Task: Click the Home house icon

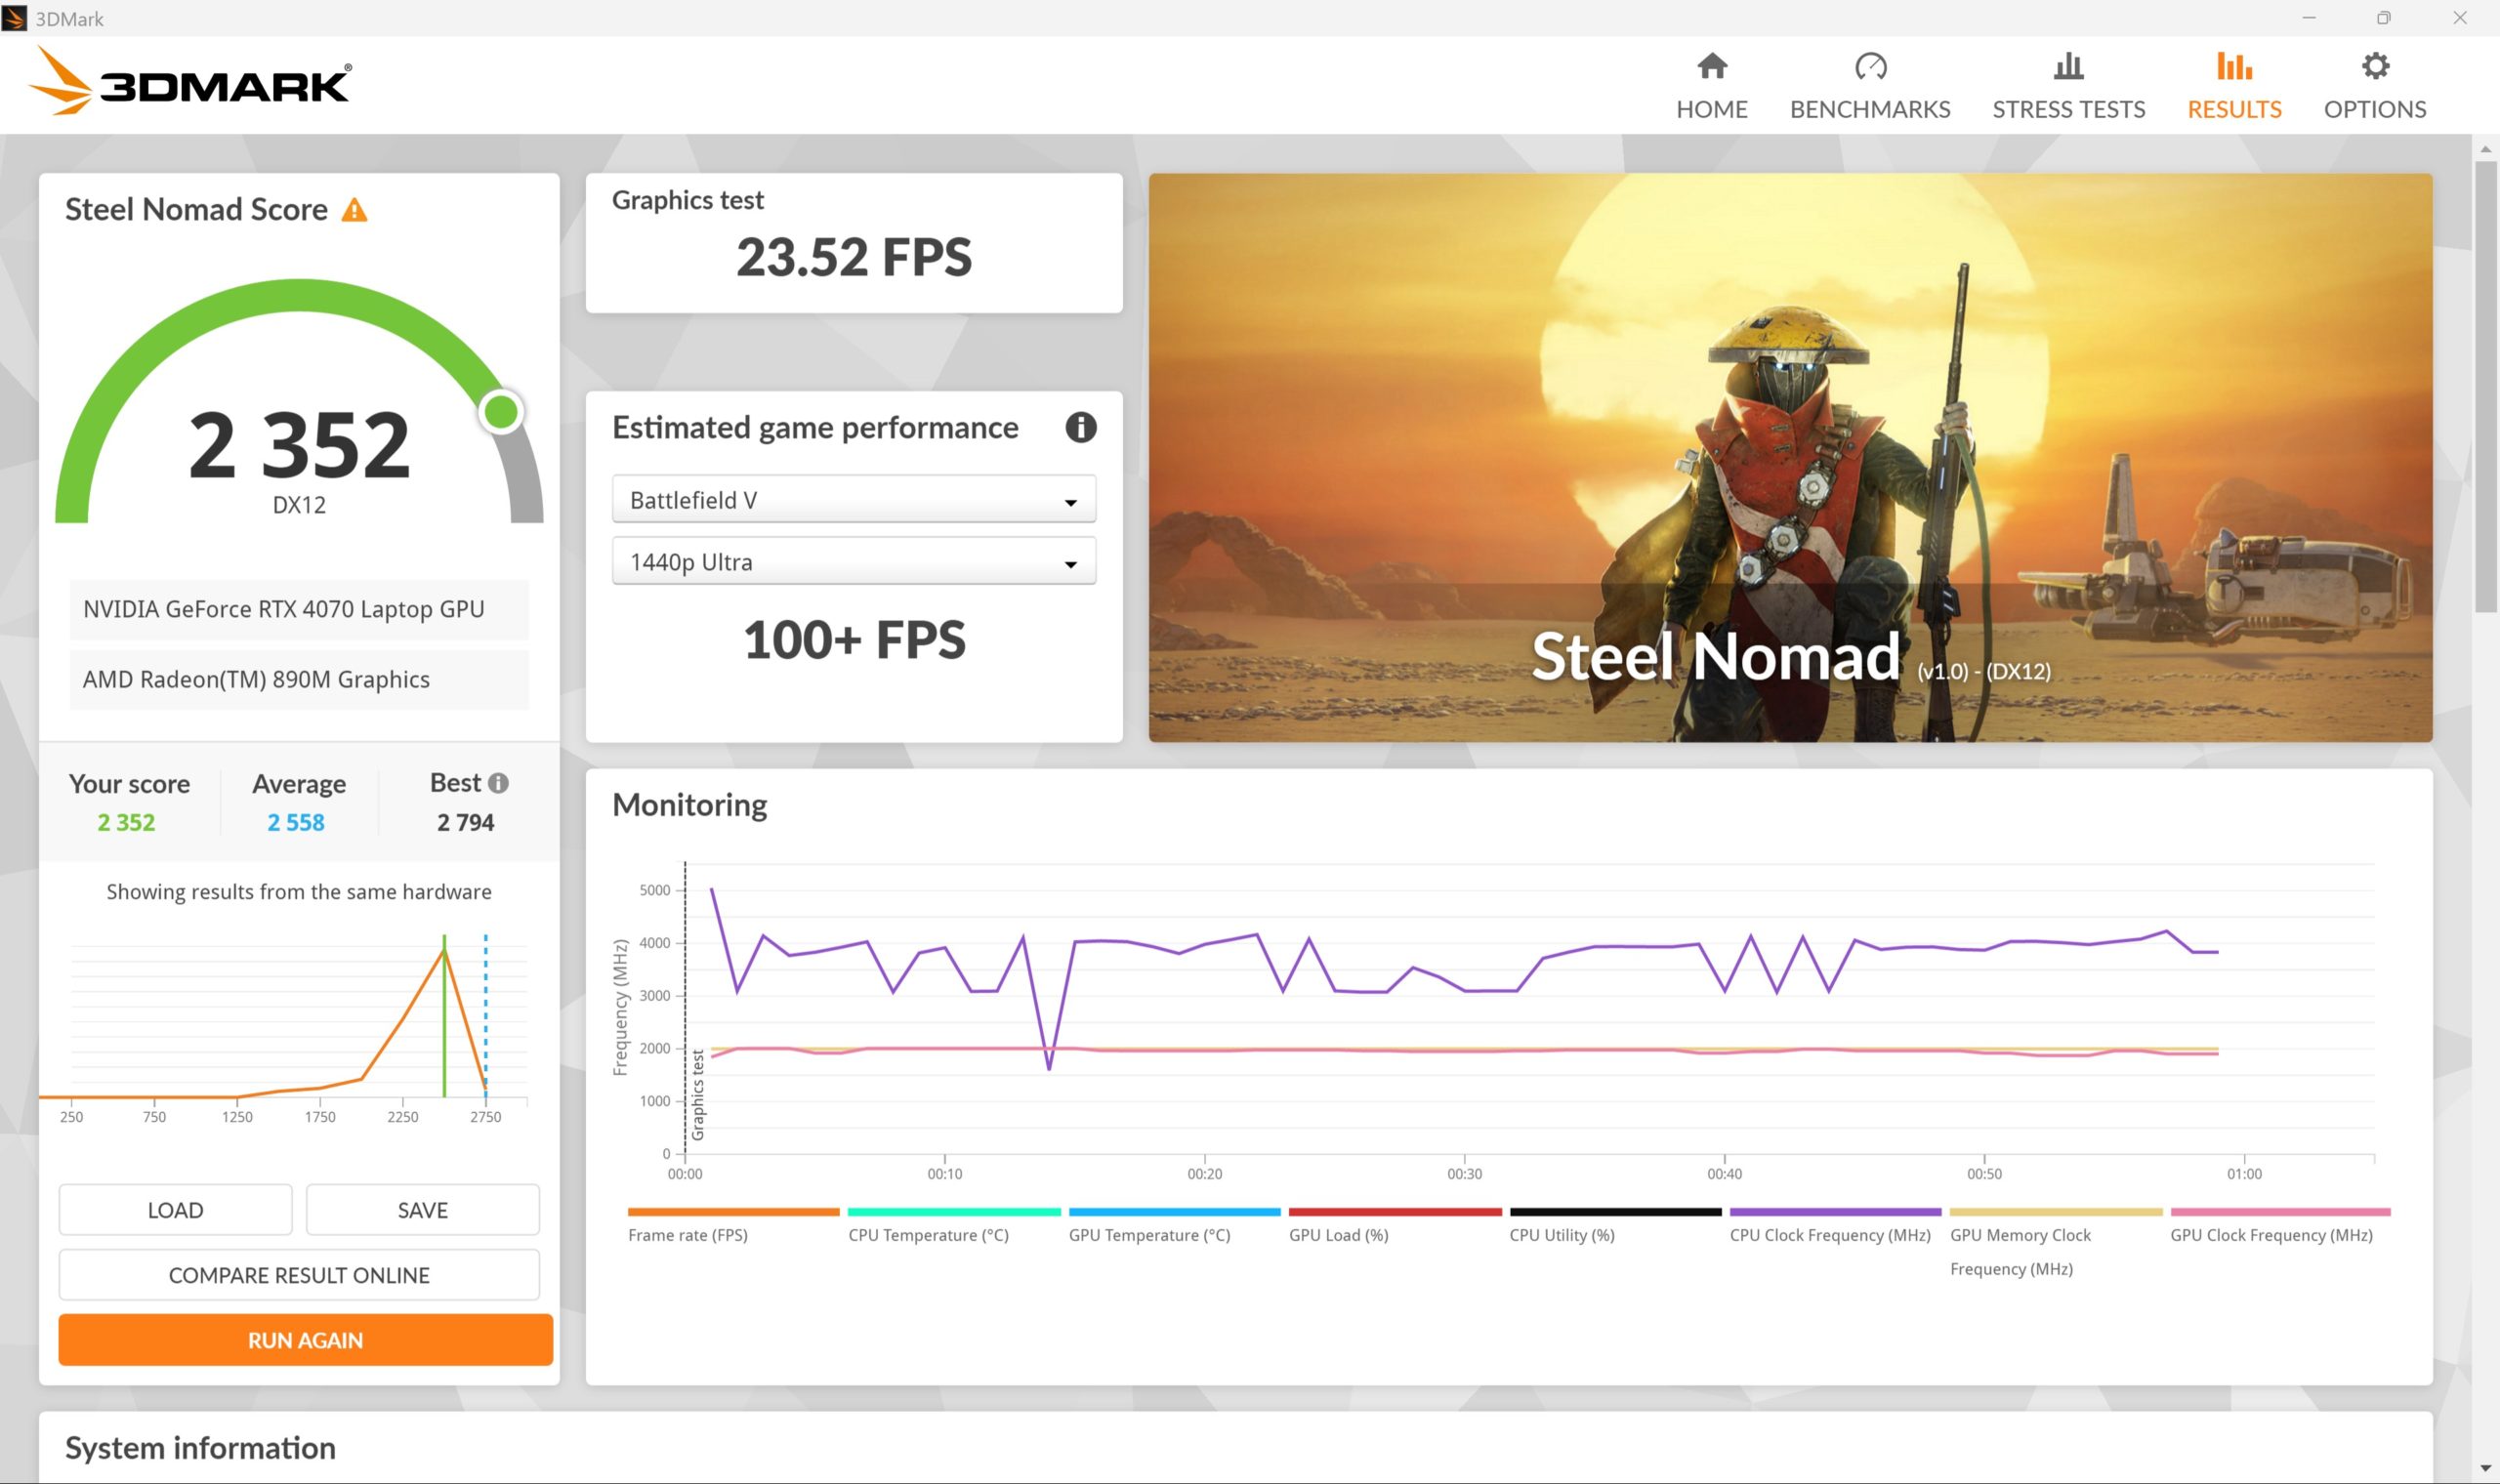Action: (x=1711, y=66)
